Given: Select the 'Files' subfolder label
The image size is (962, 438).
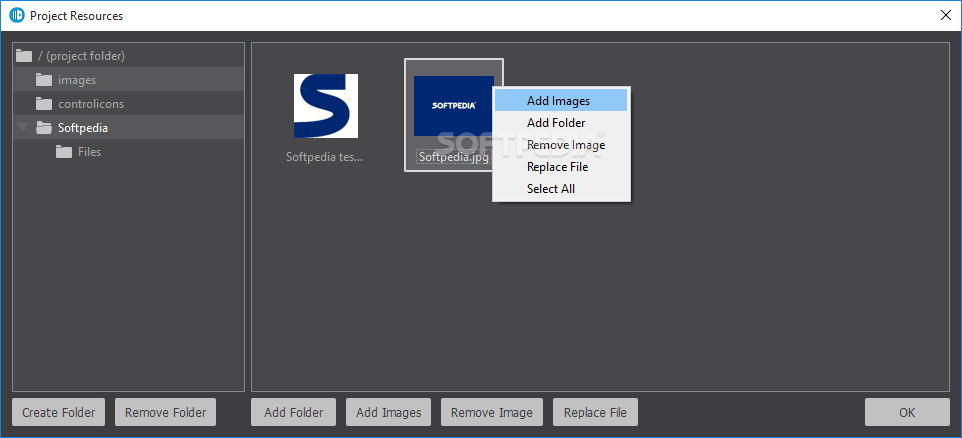Looking at the screenshot, I should pyautogui.click(x=90, y=152).
